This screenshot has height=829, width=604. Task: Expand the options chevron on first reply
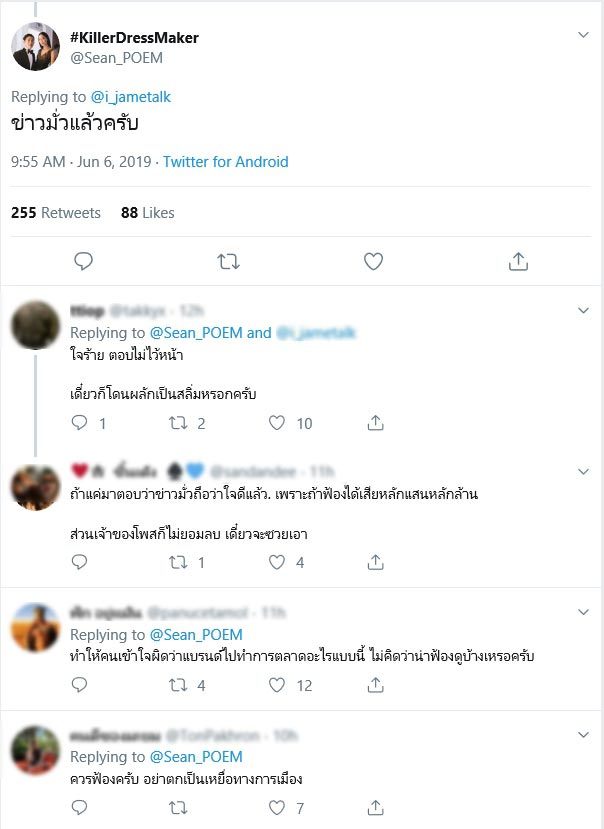coord(584,312)
